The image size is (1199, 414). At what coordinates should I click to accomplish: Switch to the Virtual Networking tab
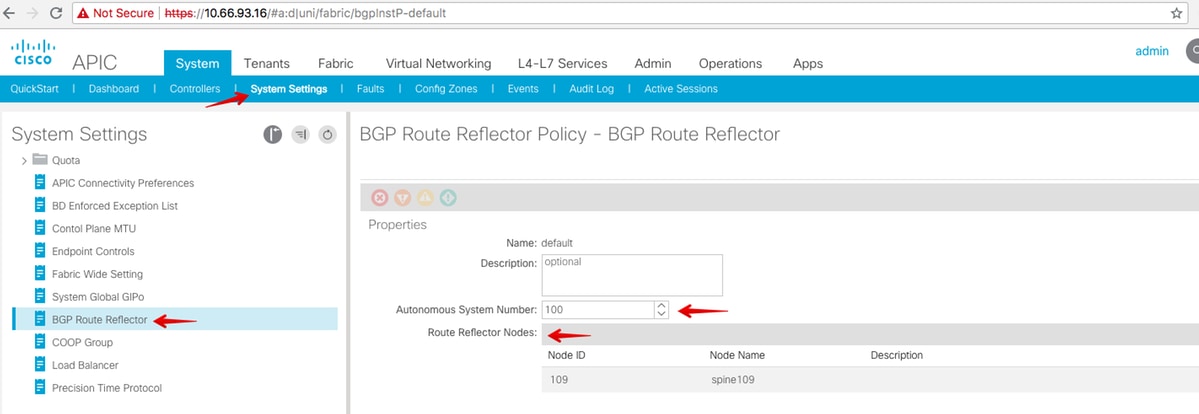click(x=438, y=64)
